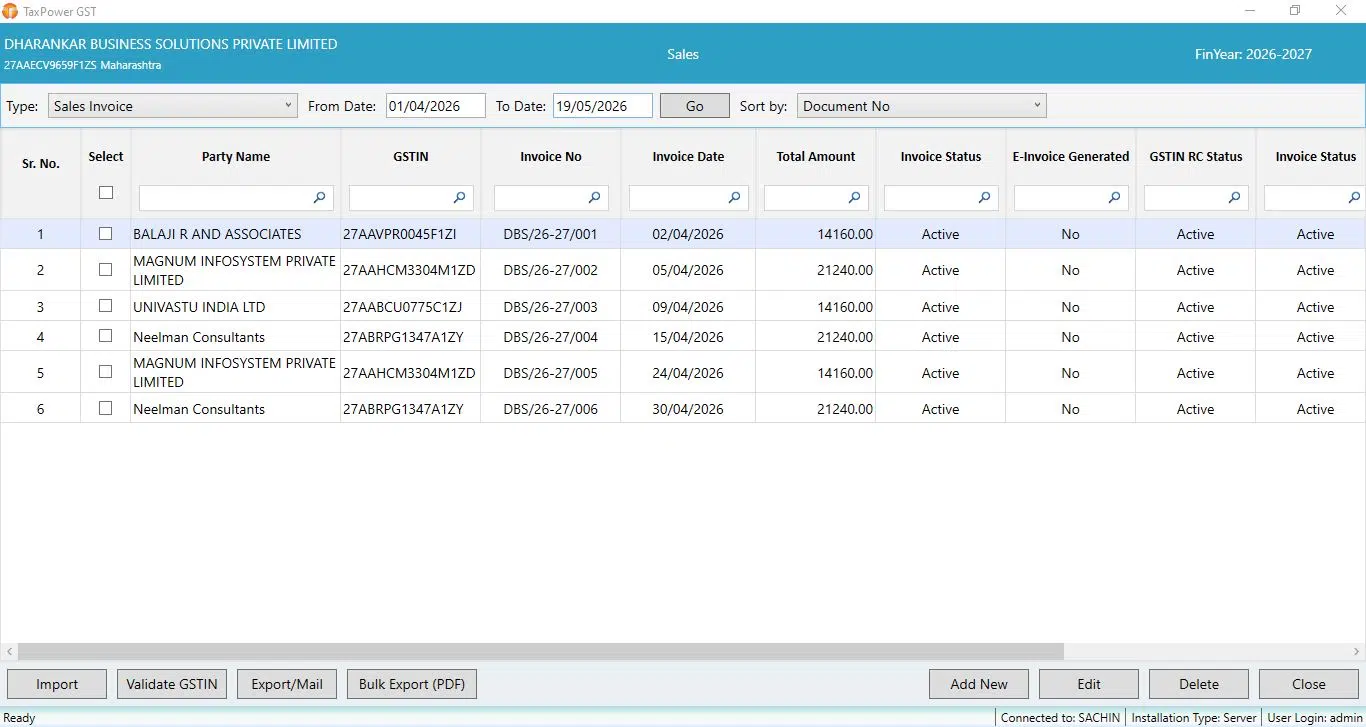Click the Close button at bottom right
This screenshot has width=1366, height=727.
tap(1309, 684)
